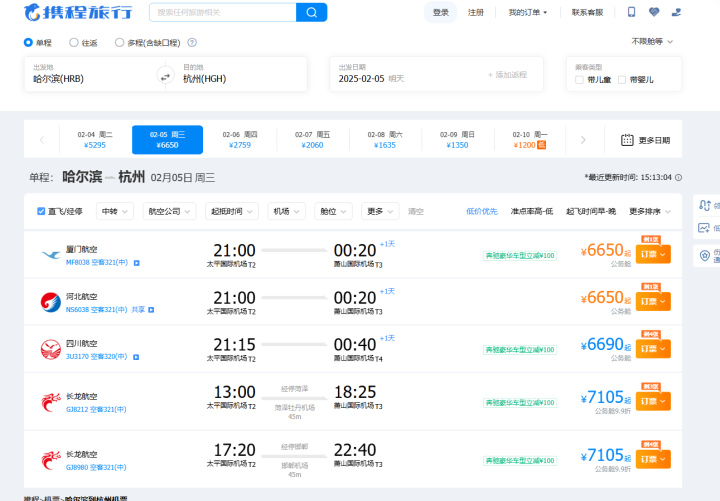Screen dimensions: 720x501
Task: Expand the airline company (航空公司) filter
Action: coord(169,211)
